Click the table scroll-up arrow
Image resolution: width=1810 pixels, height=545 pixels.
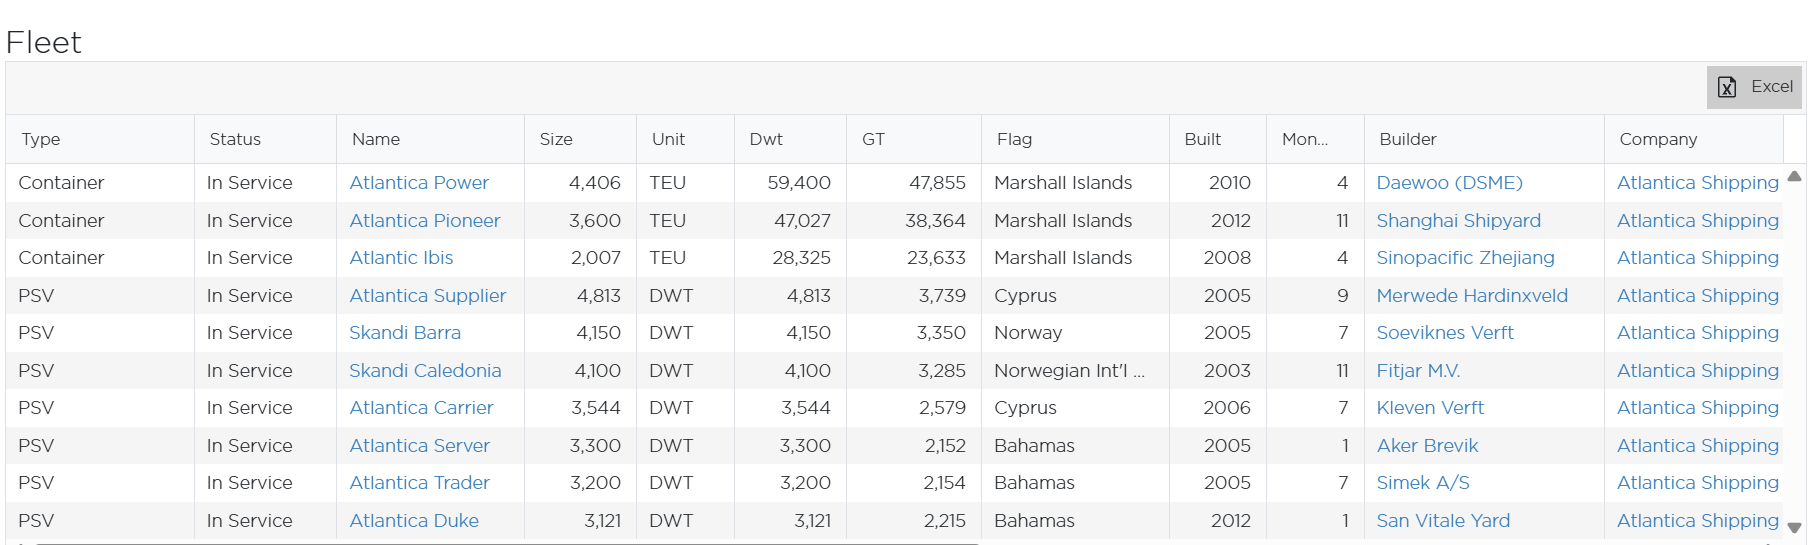[x=1794, y=176]
